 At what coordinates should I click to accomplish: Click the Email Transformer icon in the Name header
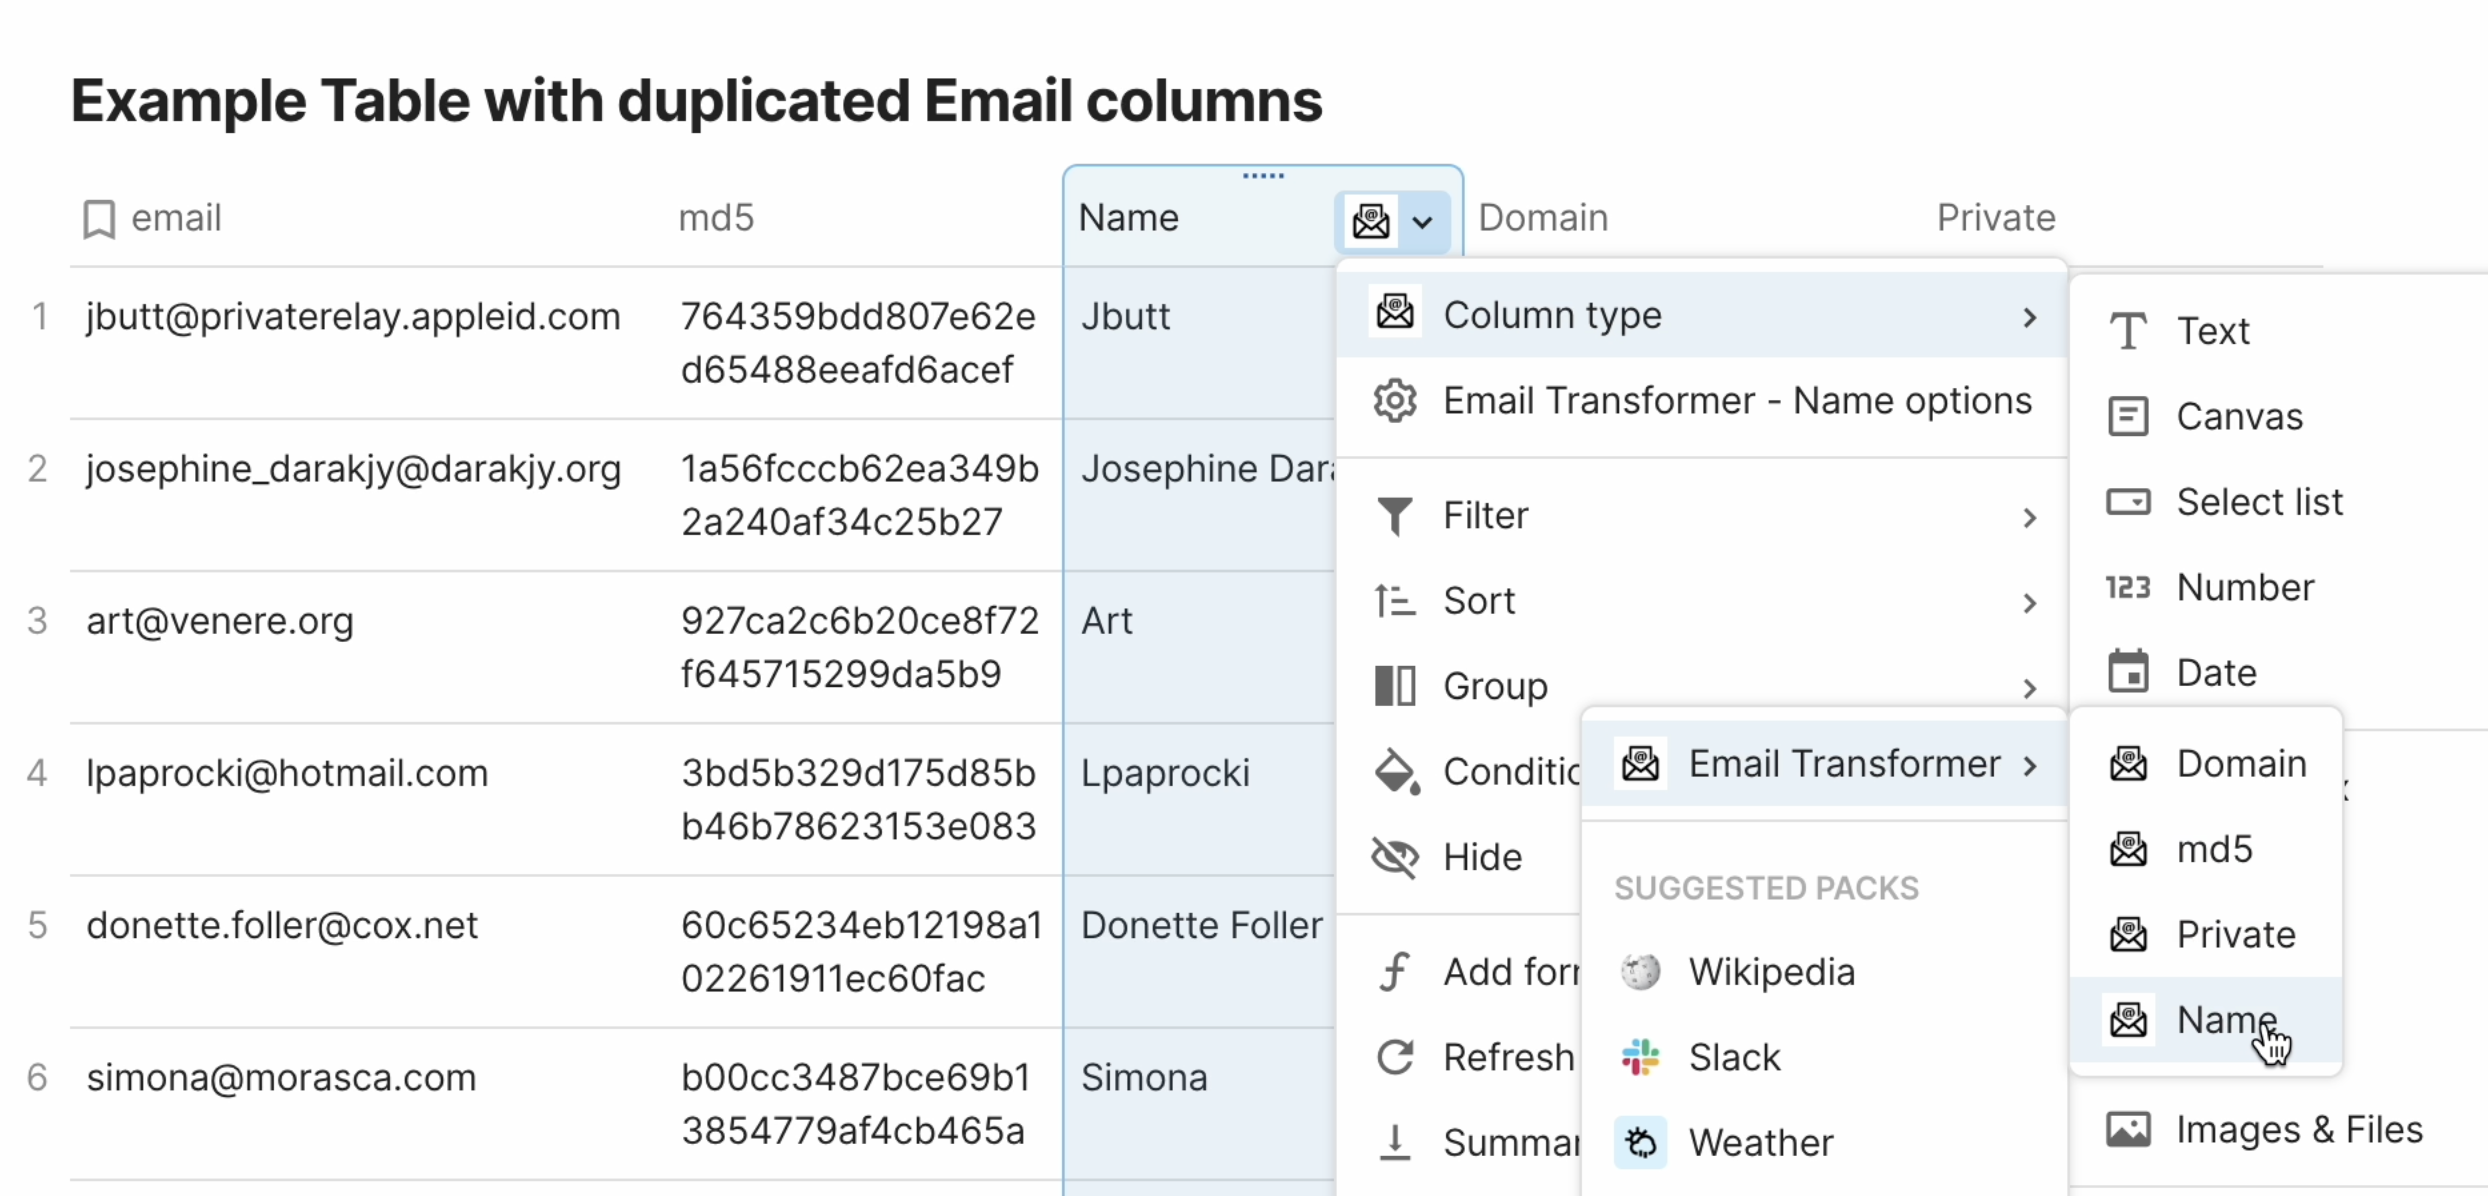click(x=1370, y=221)
